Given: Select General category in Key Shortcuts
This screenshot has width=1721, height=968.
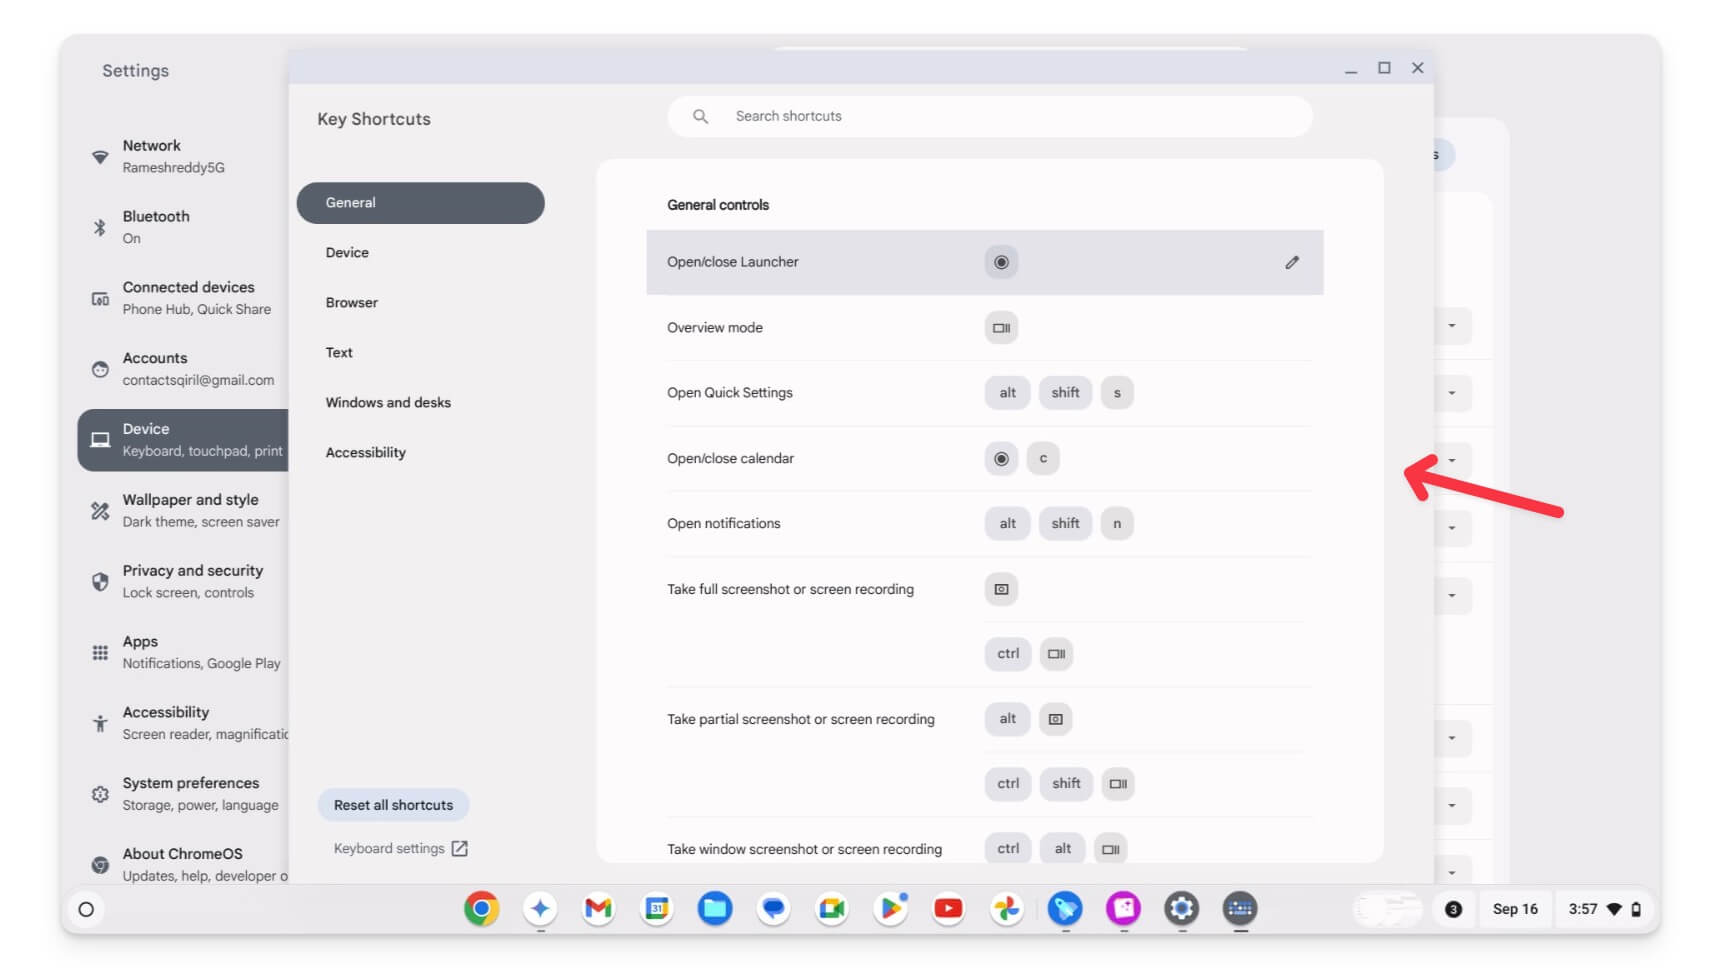Looking at the screenshot, I should click(420, 202).
